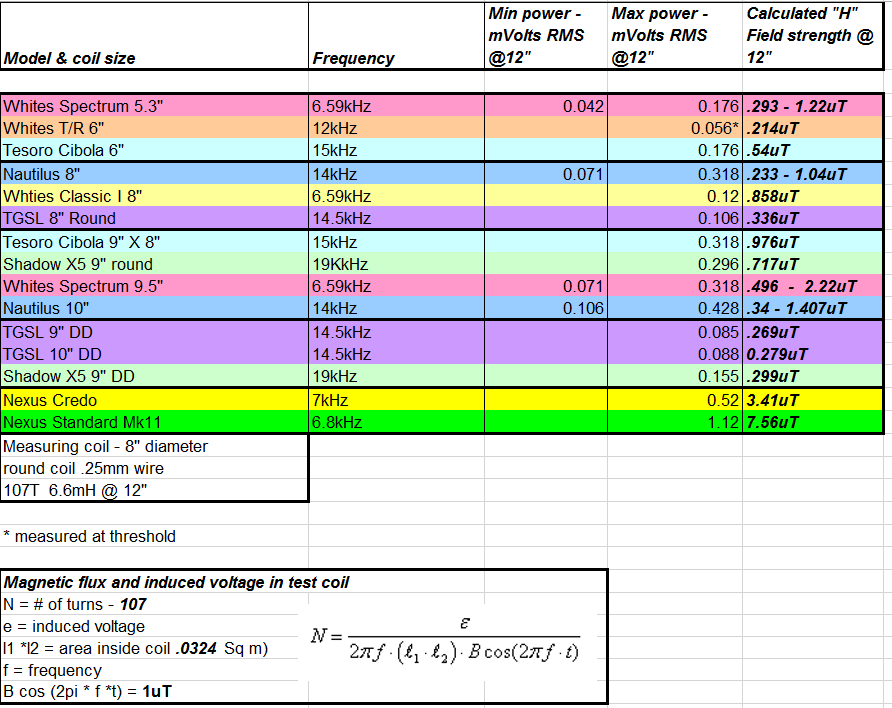This screenshot has height=708, width=892.
Task: Click field strength '.293 - 1.22uT'
Action: tap(813, 106)
